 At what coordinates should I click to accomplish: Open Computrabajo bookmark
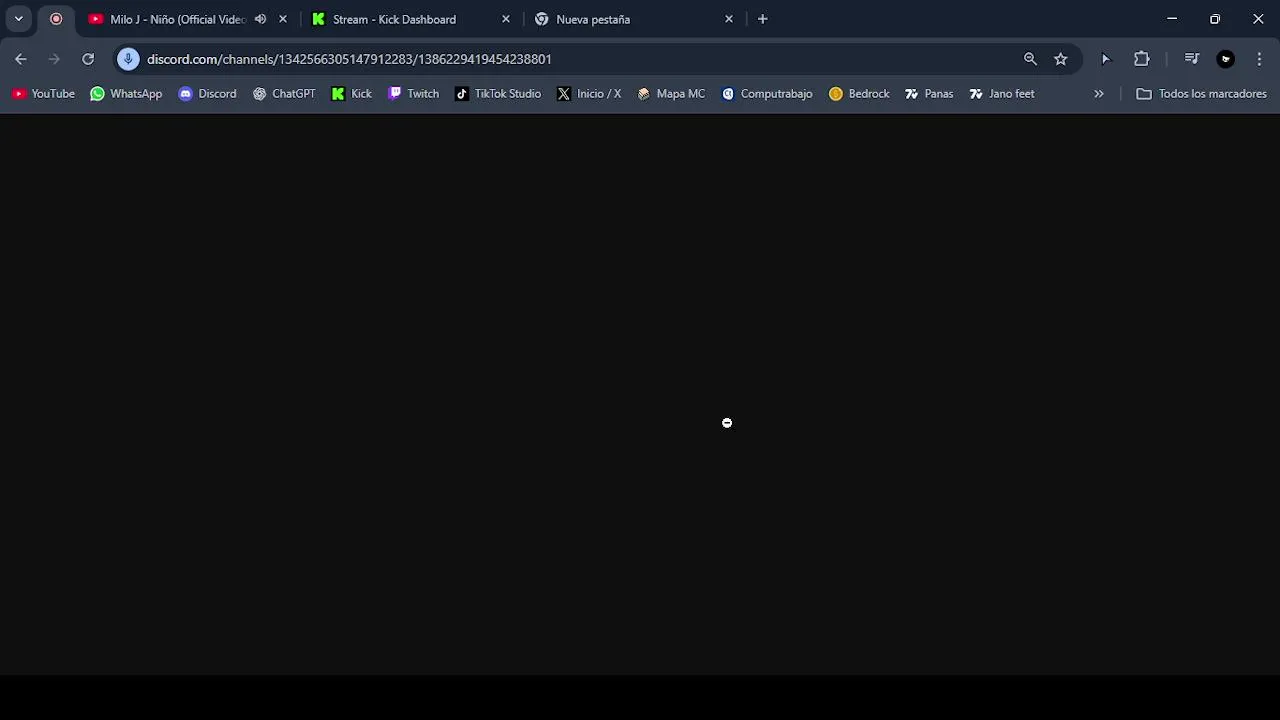point(767,94)
